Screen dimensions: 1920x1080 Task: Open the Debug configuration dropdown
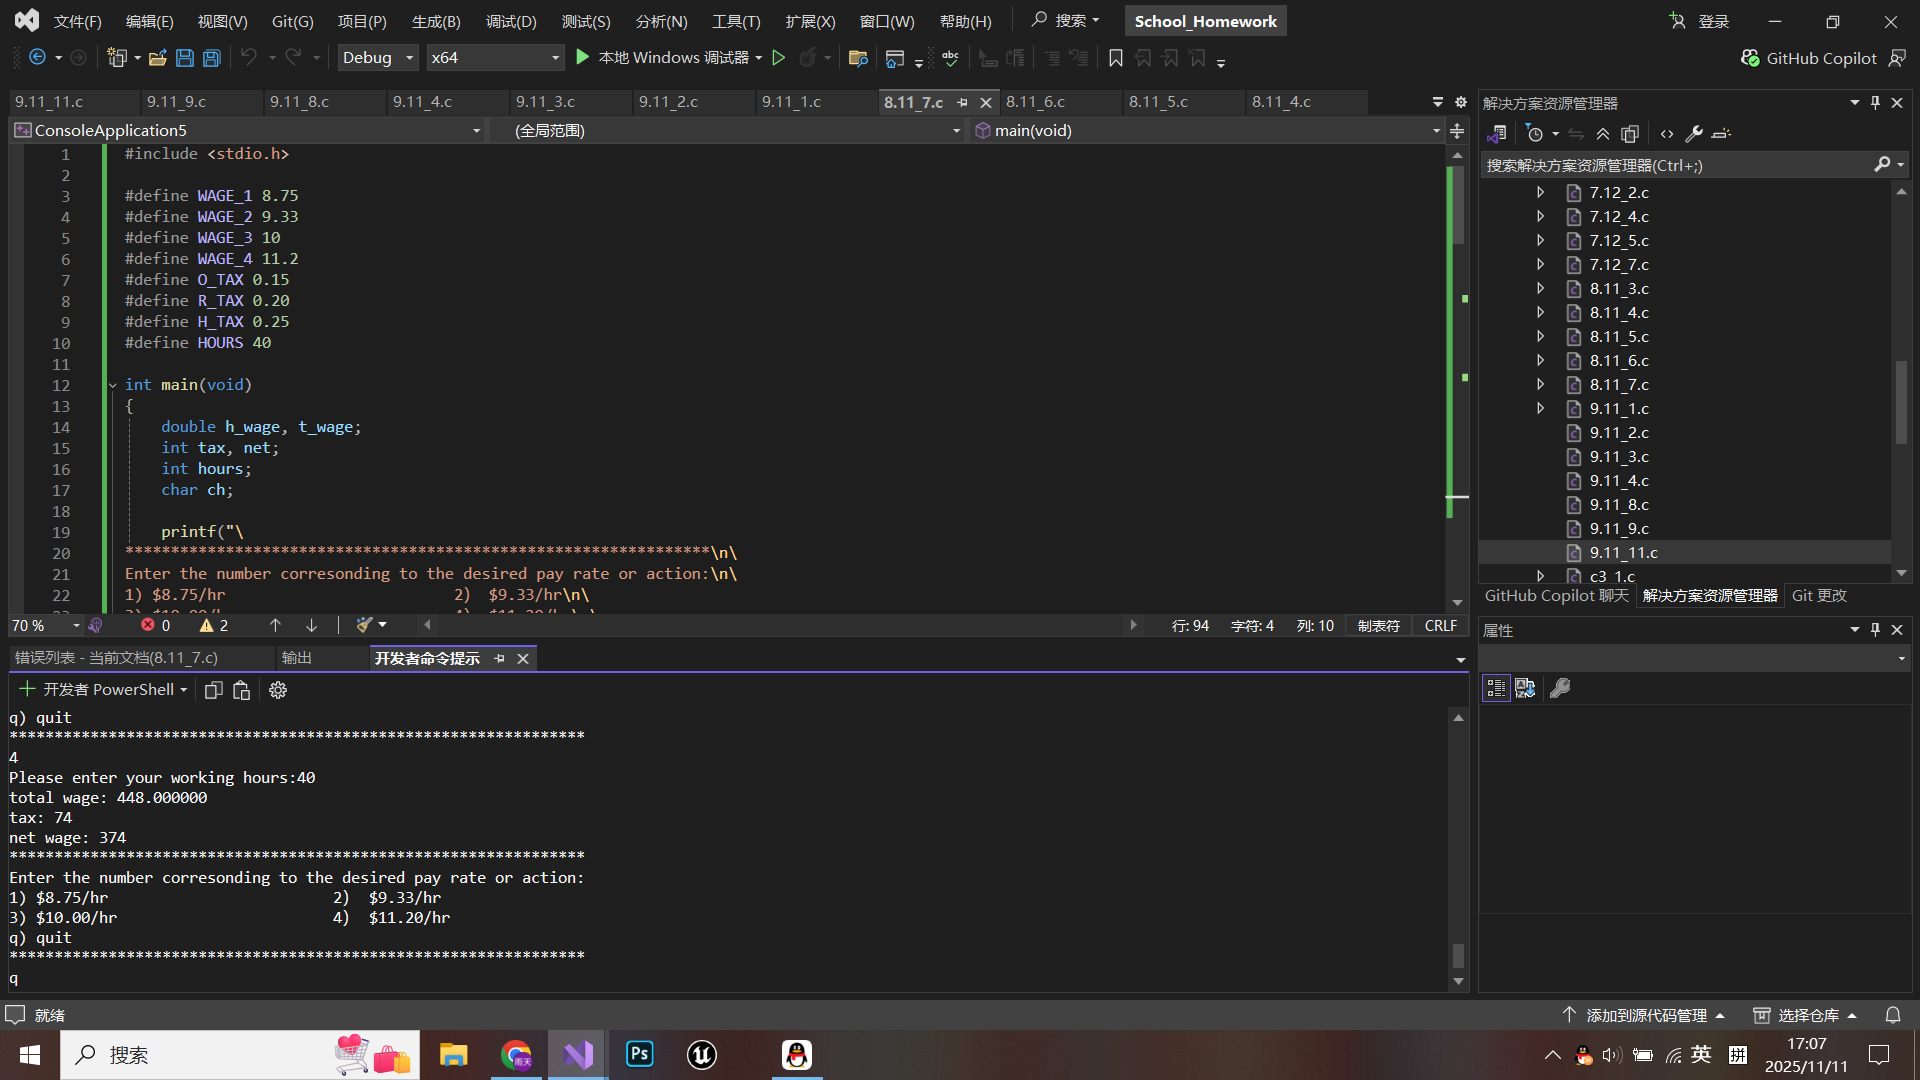(x=378, y=58)
